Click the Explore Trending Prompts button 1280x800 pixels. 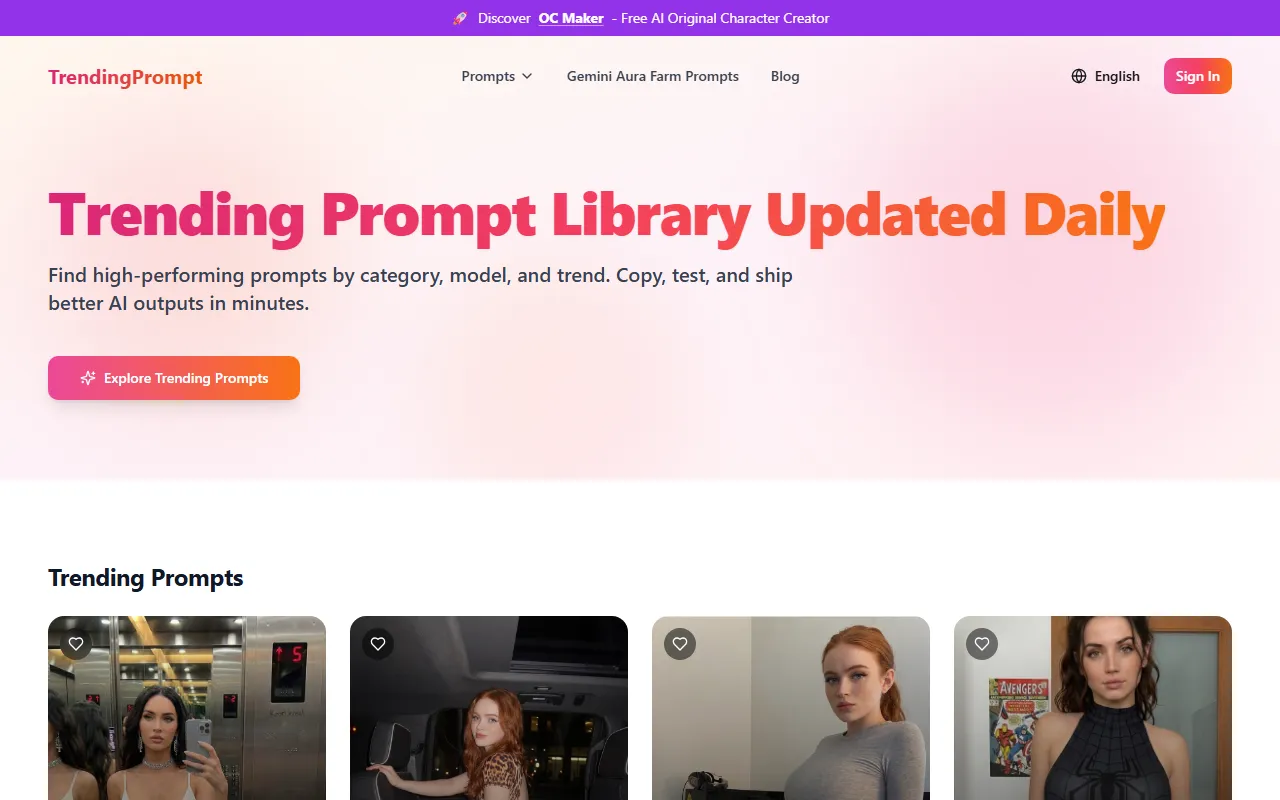click(174, 378)
